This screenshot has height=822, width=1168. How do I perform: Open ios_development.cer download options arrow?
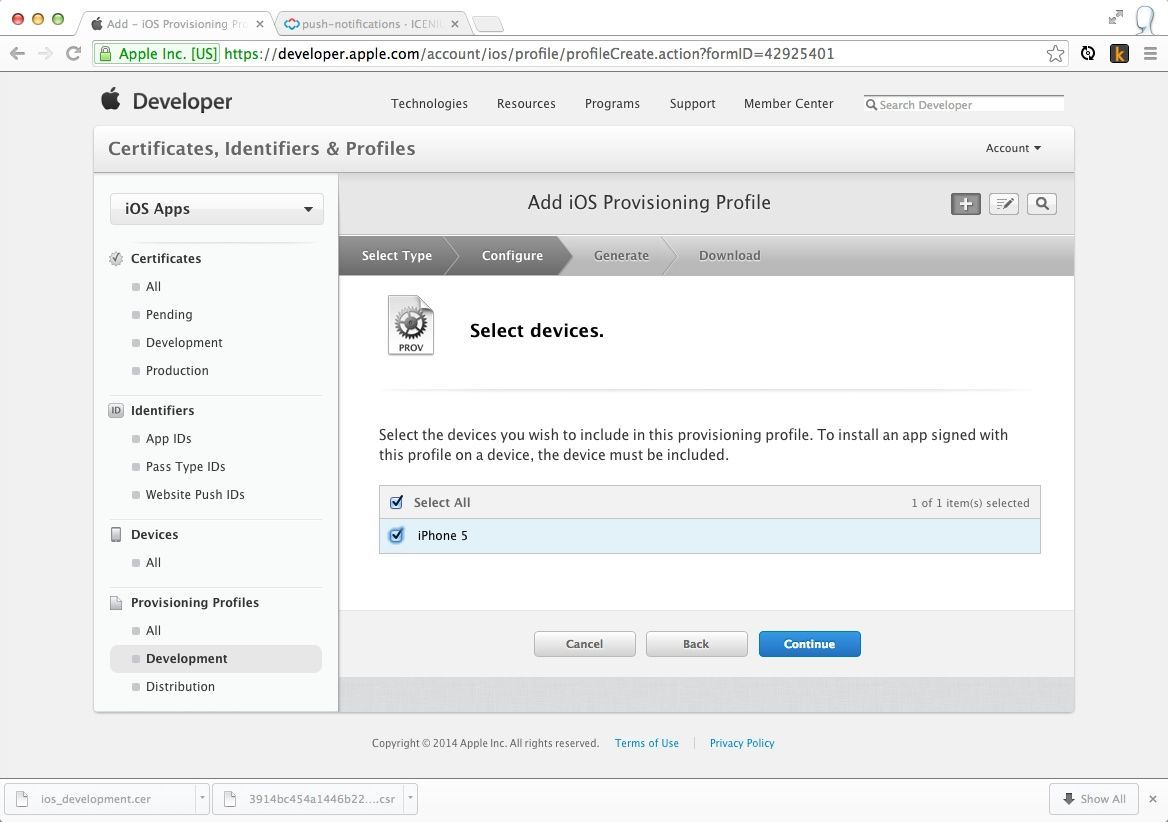point(202,798)
